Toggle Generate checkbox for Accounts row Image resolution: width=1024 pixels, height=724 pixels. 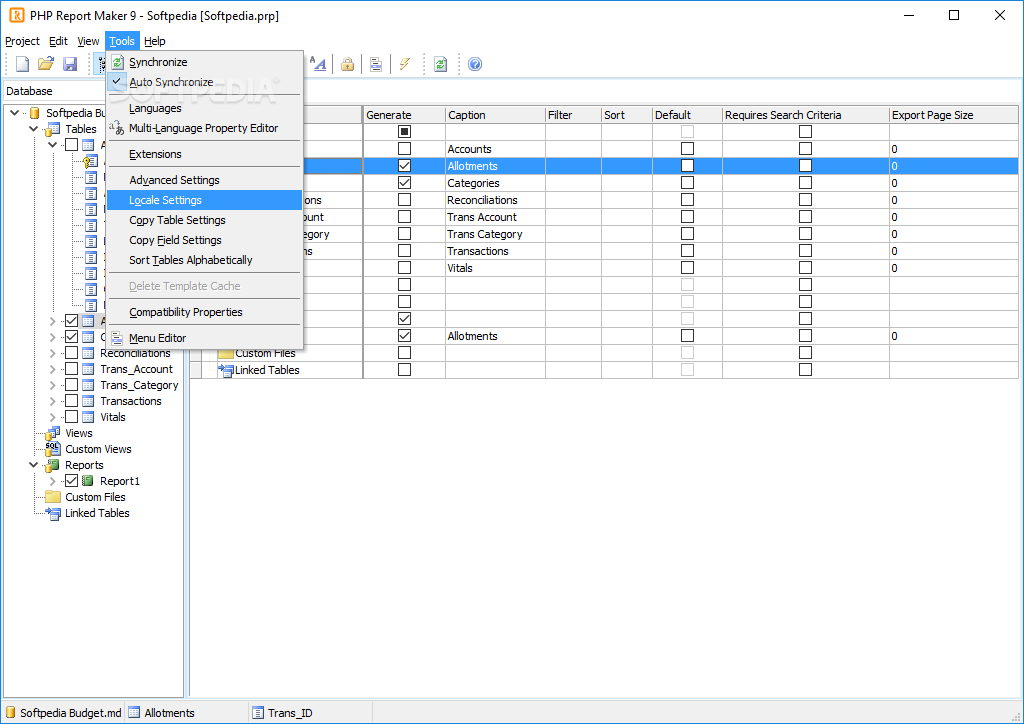coord(404,149)
